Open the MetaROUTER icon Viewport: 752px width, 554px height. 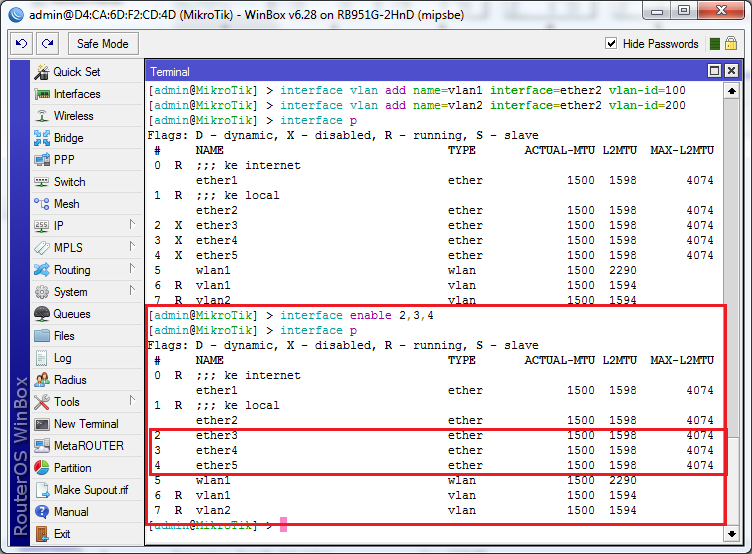click(42, 446)
